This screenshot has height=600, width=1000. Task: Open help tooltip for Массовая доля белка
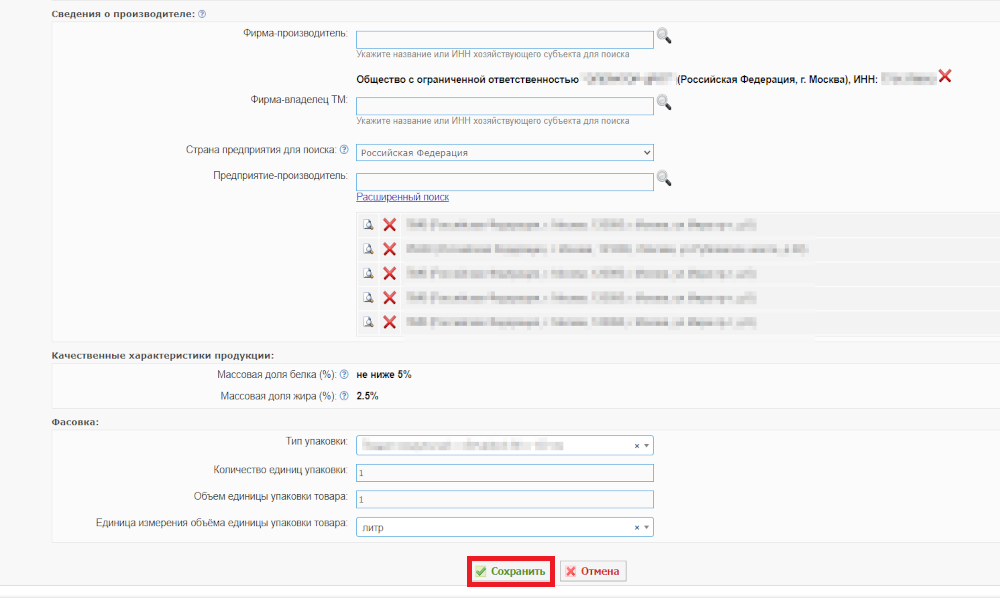pos(344,374)
